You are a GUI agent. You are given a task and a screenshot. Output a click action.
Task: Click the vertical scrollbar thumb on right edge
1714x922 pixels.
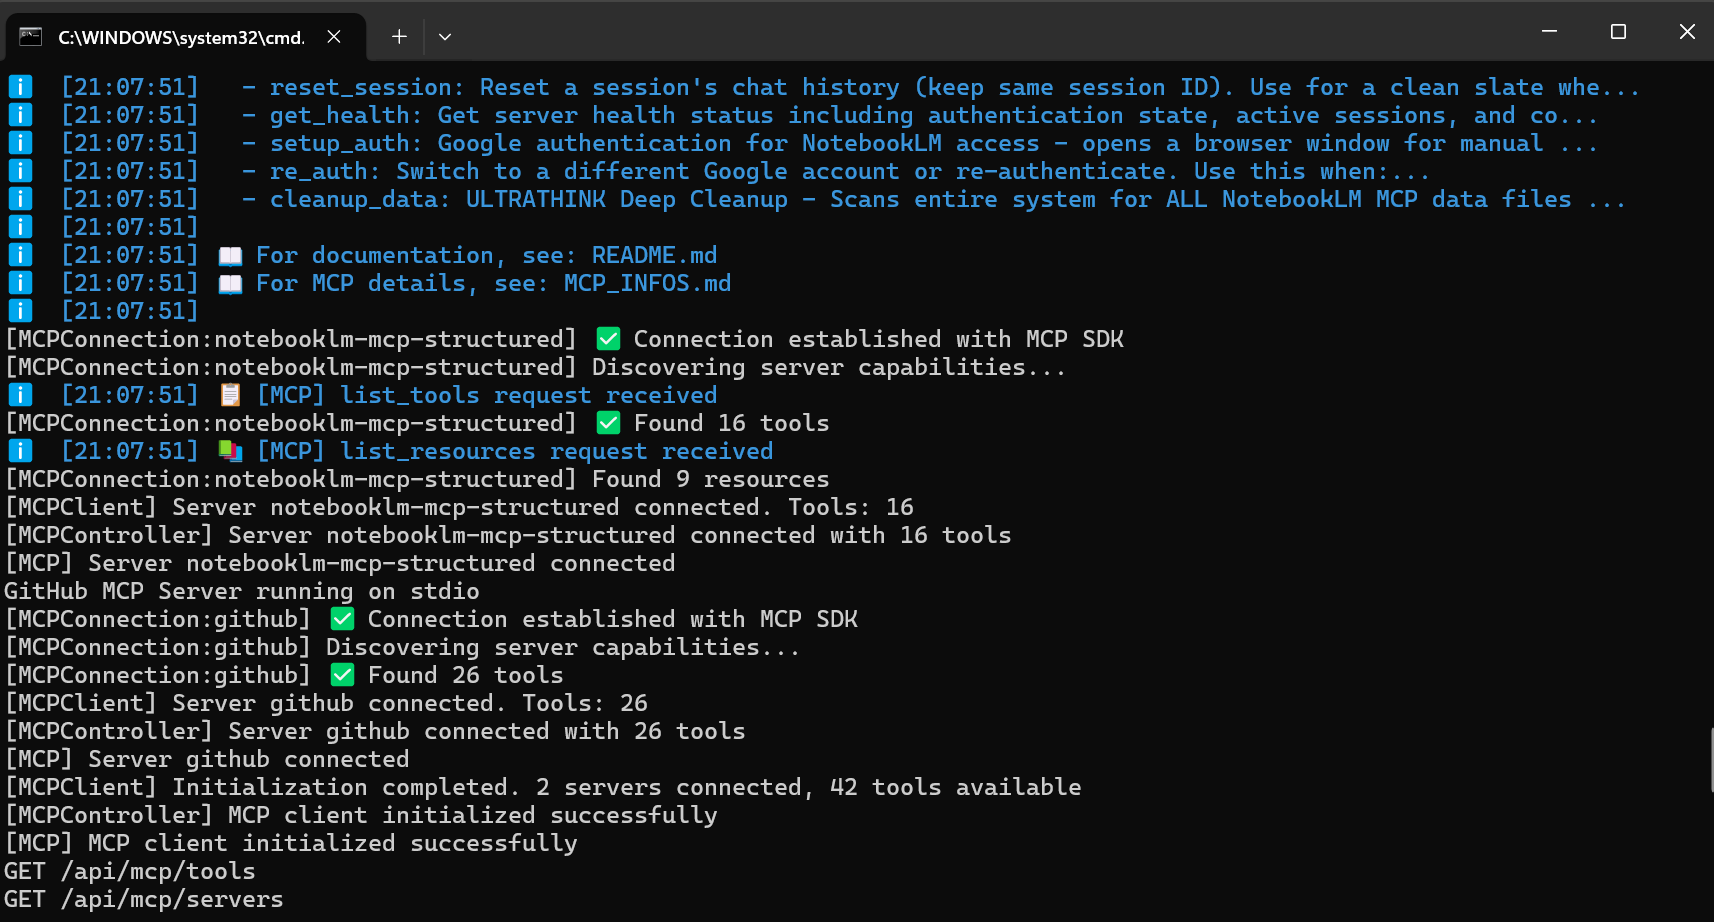pyautogui.click(x=1710, y=760)
